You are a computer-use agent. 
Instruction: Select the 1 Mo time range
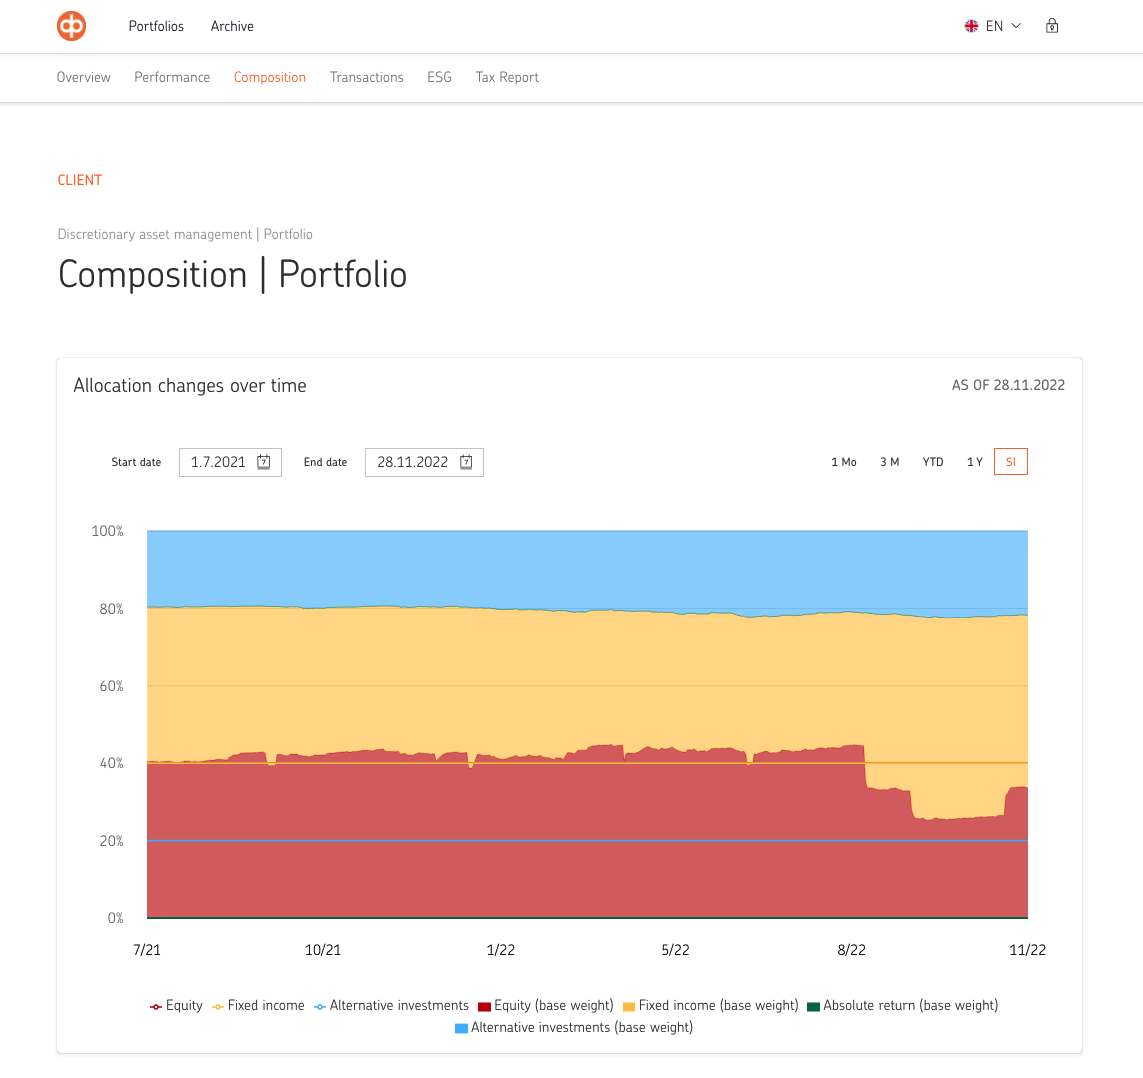click(x=843, y=462)
